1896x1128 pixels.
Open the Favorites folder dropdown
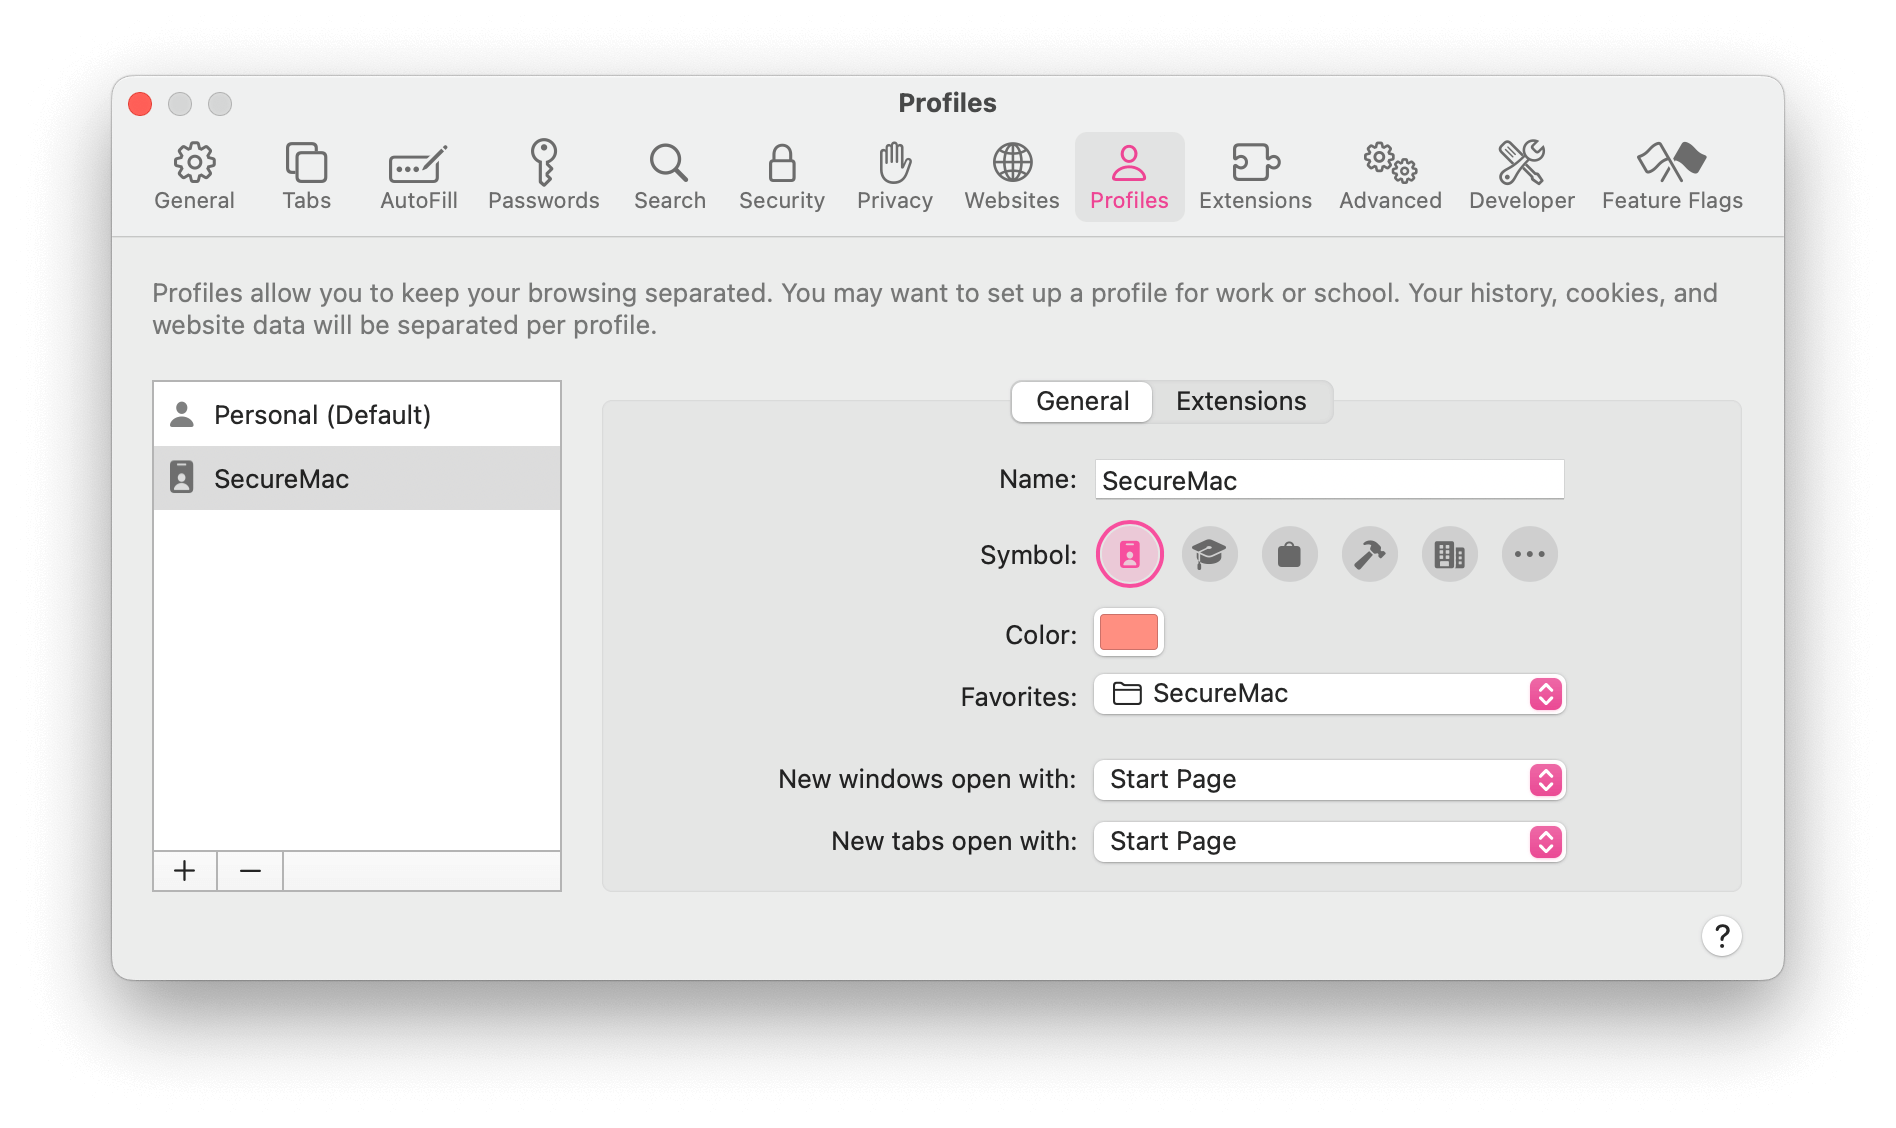click(x=1543, y=693)
